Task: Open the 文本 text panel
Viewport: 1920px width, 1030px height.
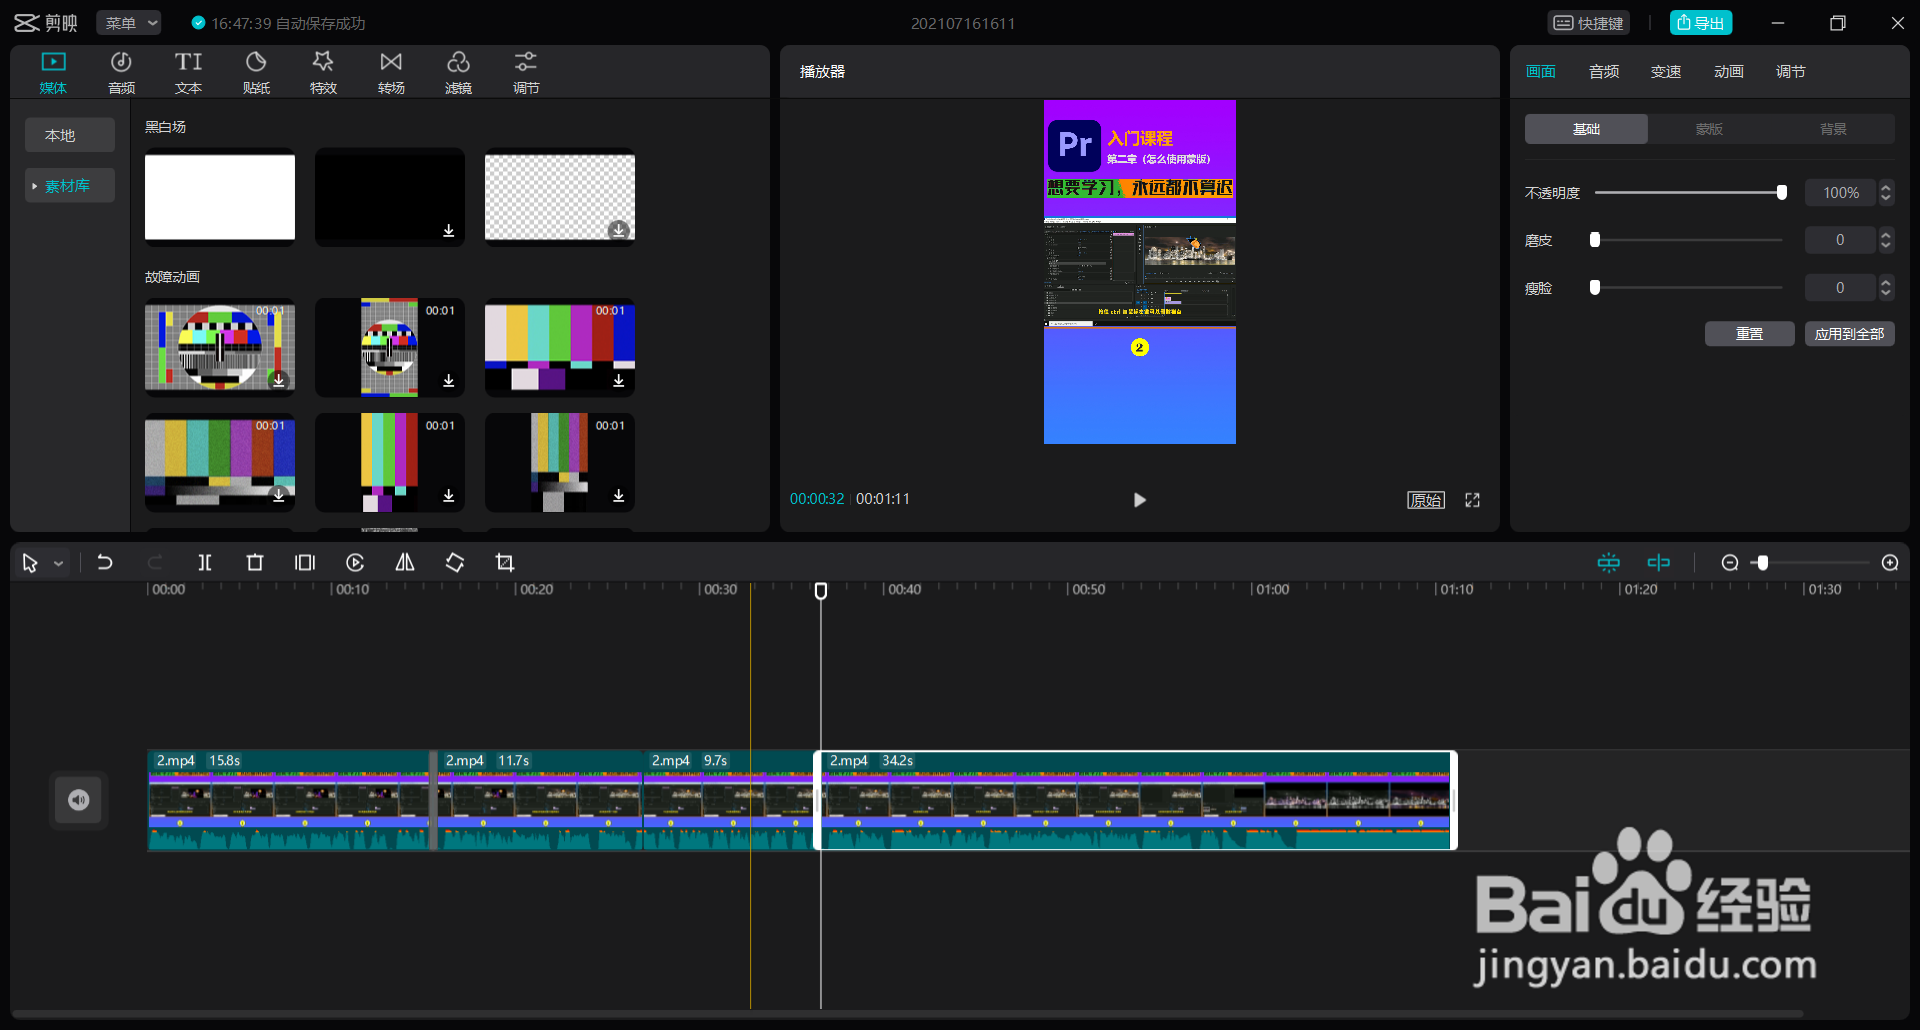Action: click(188, 73)
